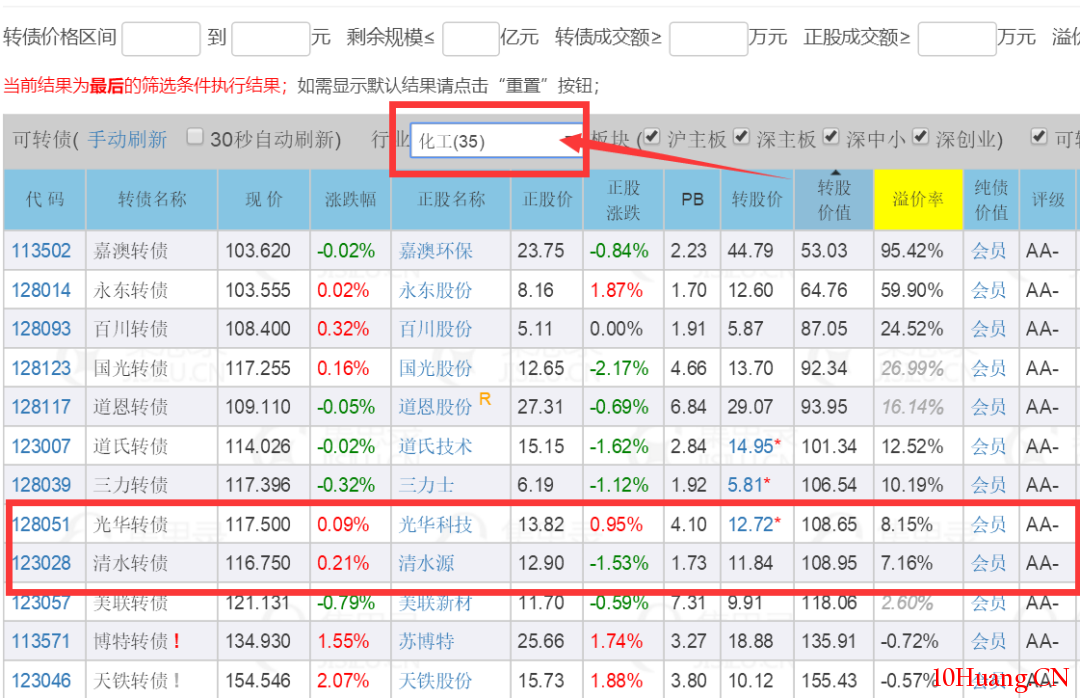Open the 国光股份 stock link

point(435,368)
